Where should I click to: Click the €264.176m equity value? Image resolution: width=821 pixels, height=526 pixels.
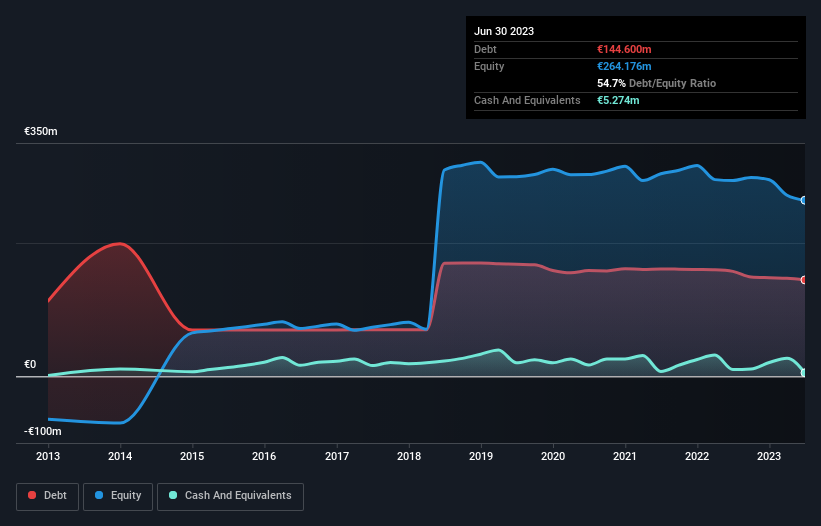624,66
